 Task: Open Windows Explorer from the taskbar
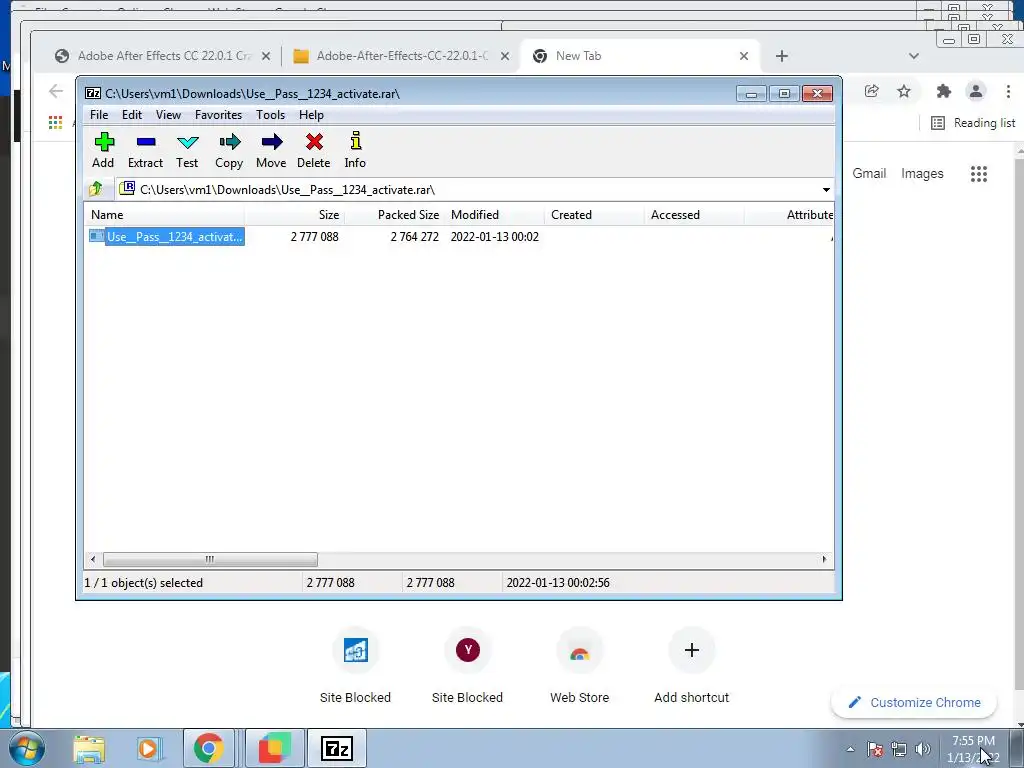click(x=88, y=748)
